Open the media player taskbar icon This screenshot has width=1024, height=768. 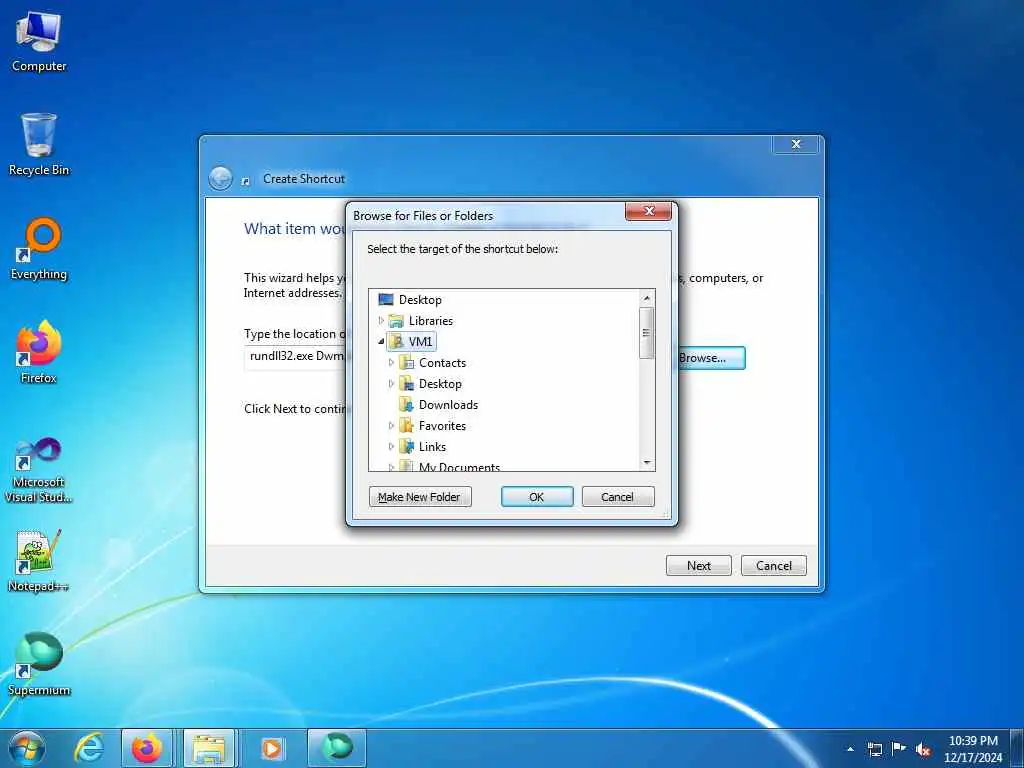272,748
